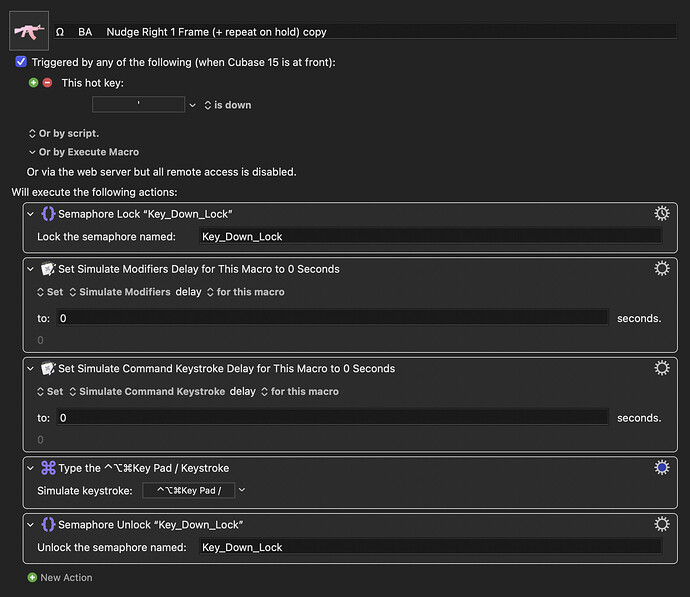This screenshot has width=690, height=597.
Task: Collapse the Semaphore Unlock action
Action: point(30,525)
